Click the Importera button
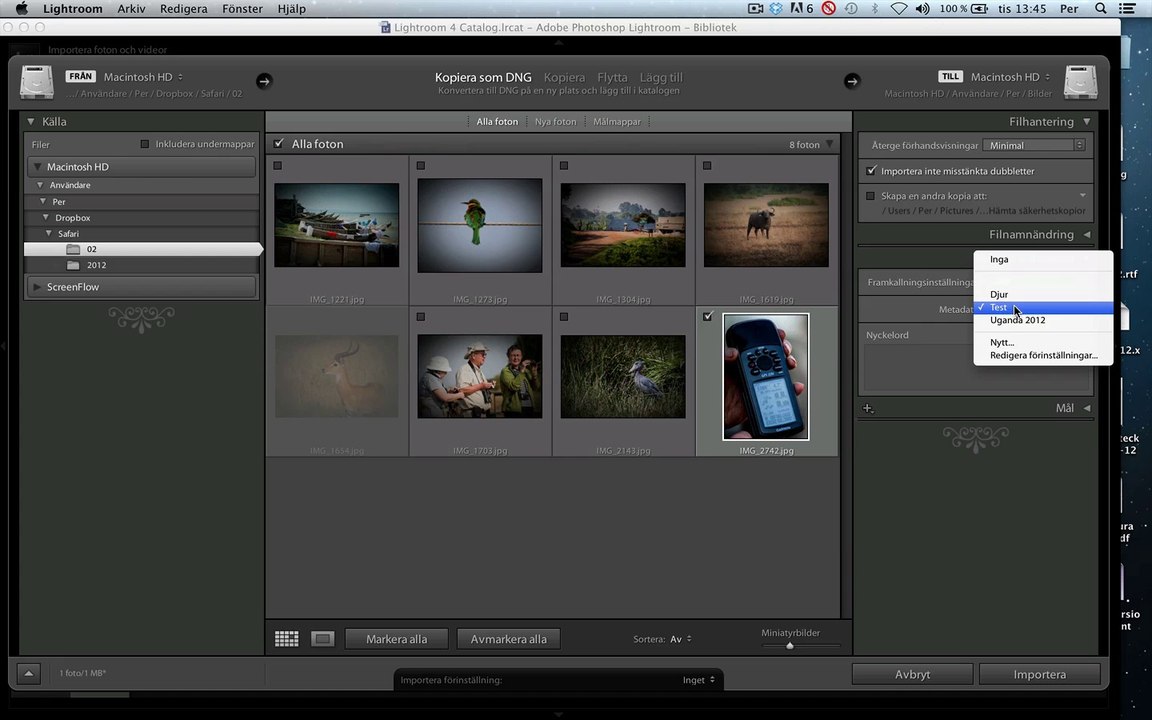Image resolution: width=1152 pixels, height=720 pixels. (1040, 674)
